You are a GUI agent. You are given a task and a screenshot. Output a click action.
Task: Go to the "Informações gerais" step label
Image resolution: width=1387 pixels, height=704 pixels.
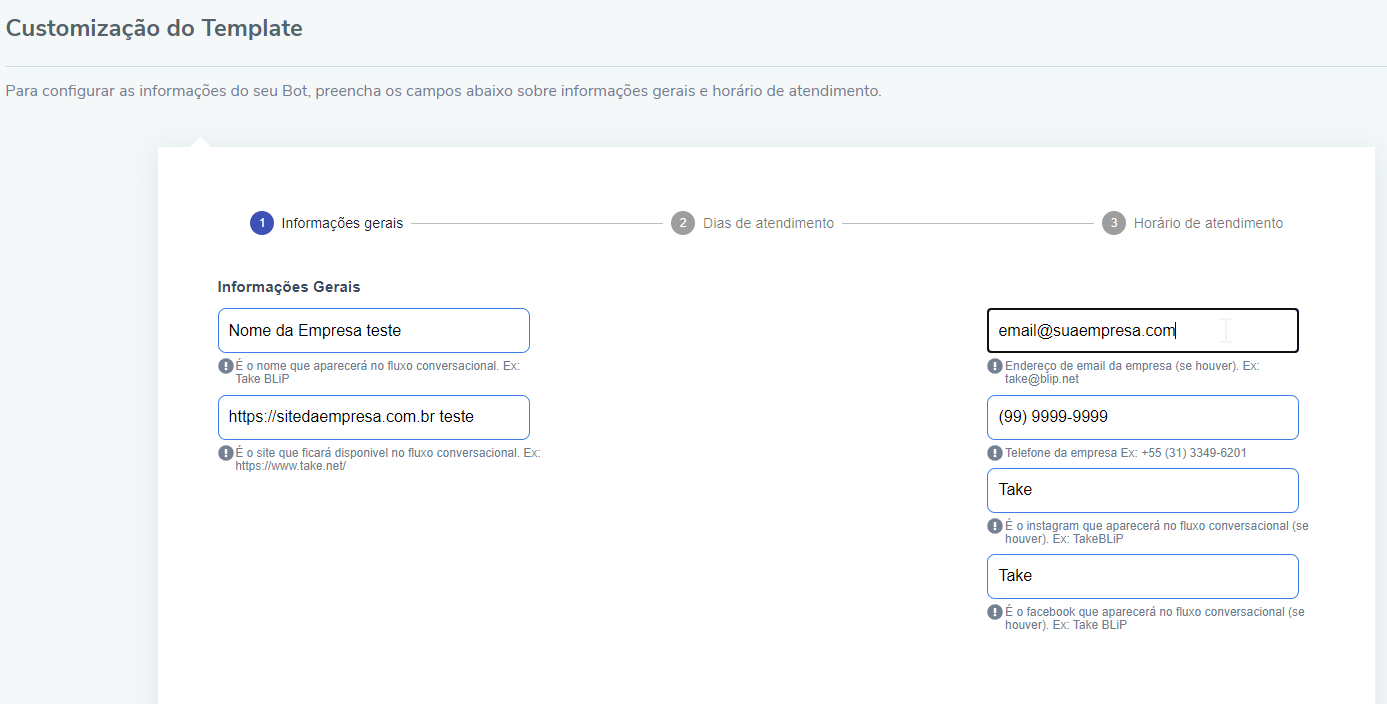coord(342,223)
